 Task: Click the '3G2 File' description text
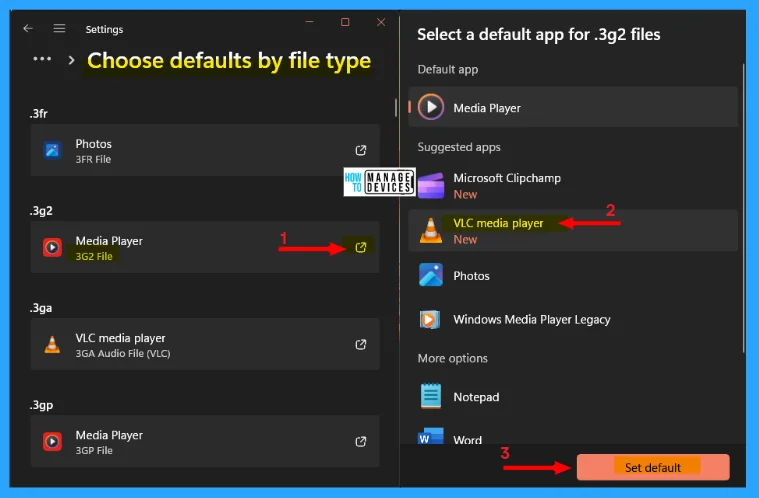pos(94,257)
